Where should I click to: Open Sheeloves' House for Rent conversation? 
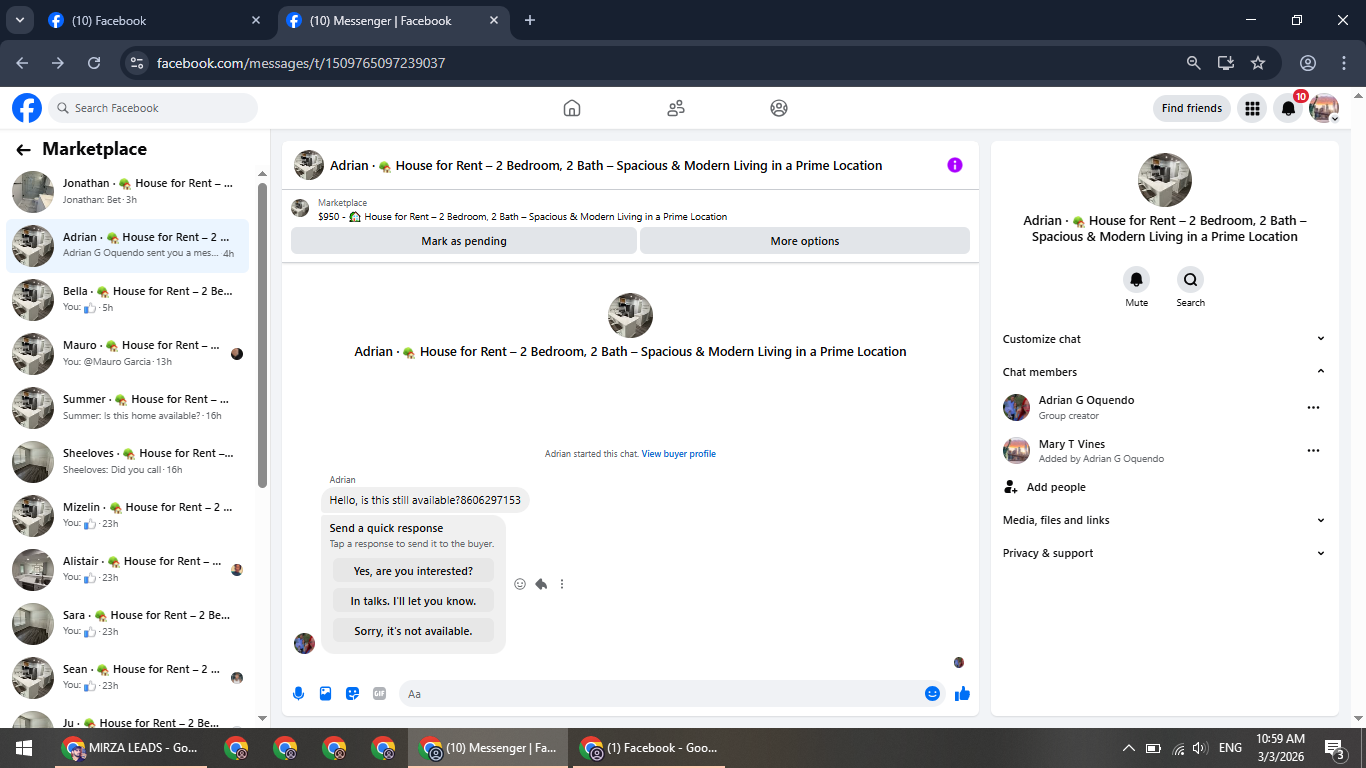[128, 462]
